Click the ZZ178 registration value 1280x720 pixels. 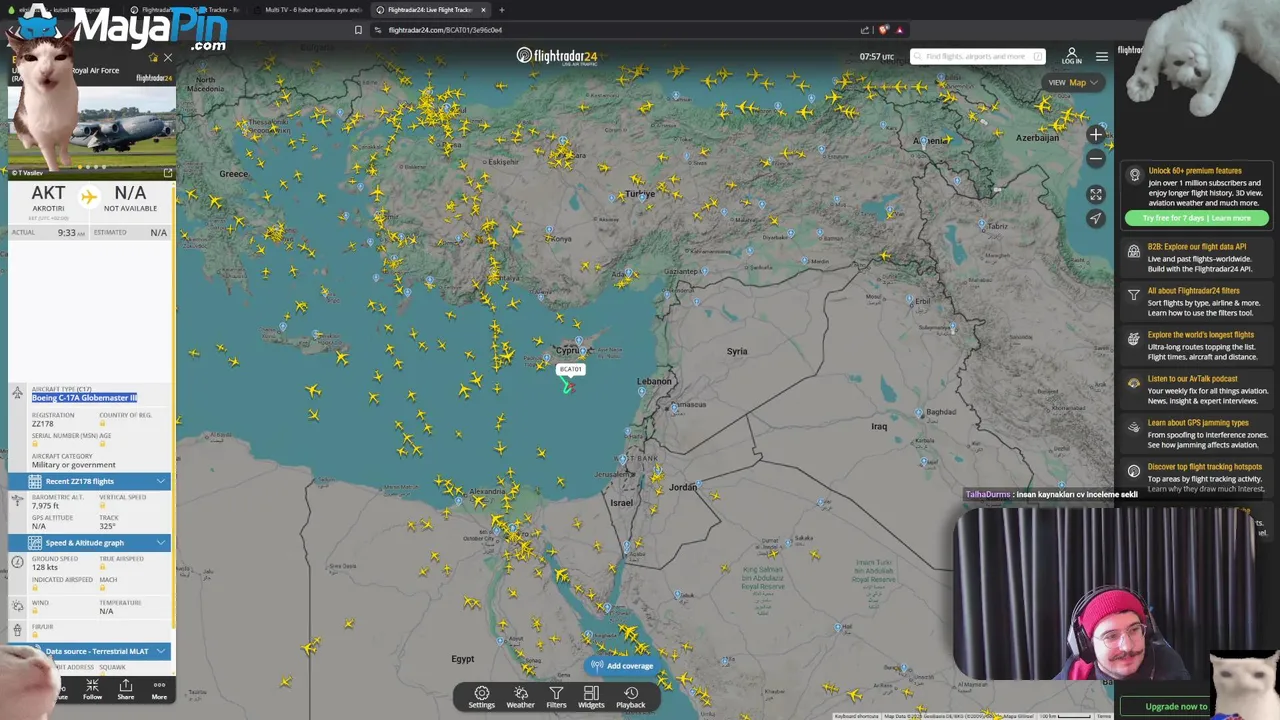[43, 424]
